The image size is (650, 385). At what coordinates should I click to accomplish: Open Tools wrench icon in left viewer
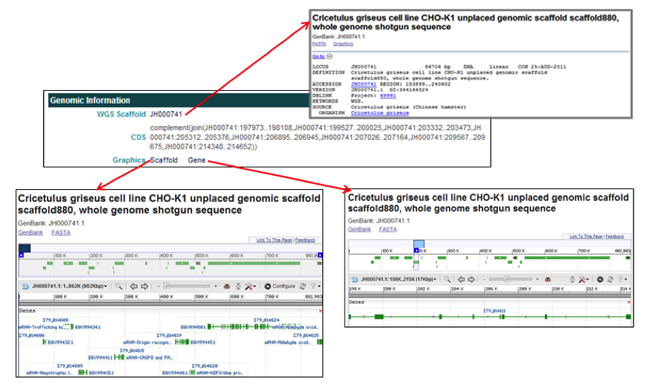tap(250, 286)
